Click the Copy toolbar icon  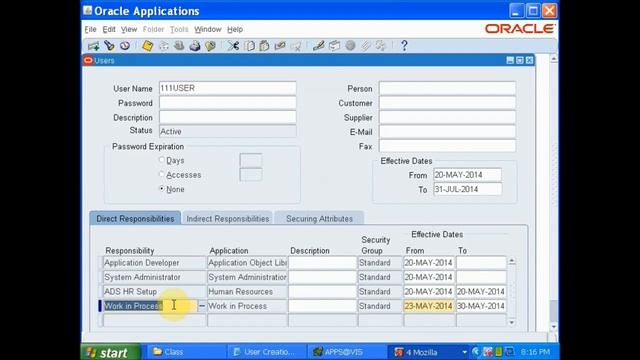249,46
